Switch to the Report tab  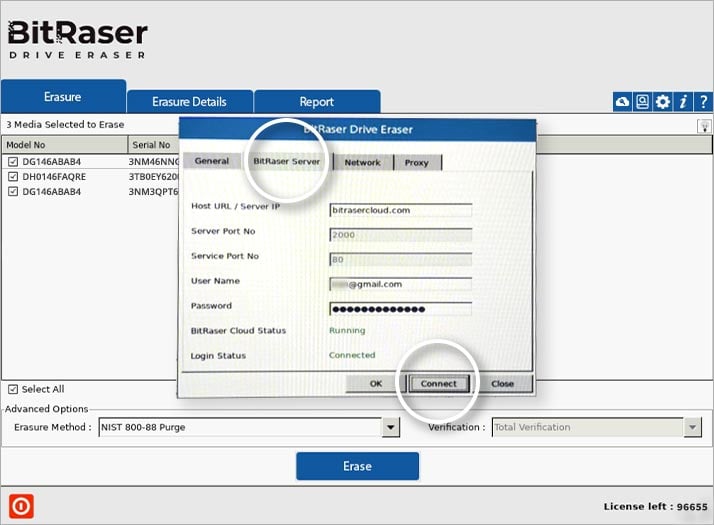(317, 102)
